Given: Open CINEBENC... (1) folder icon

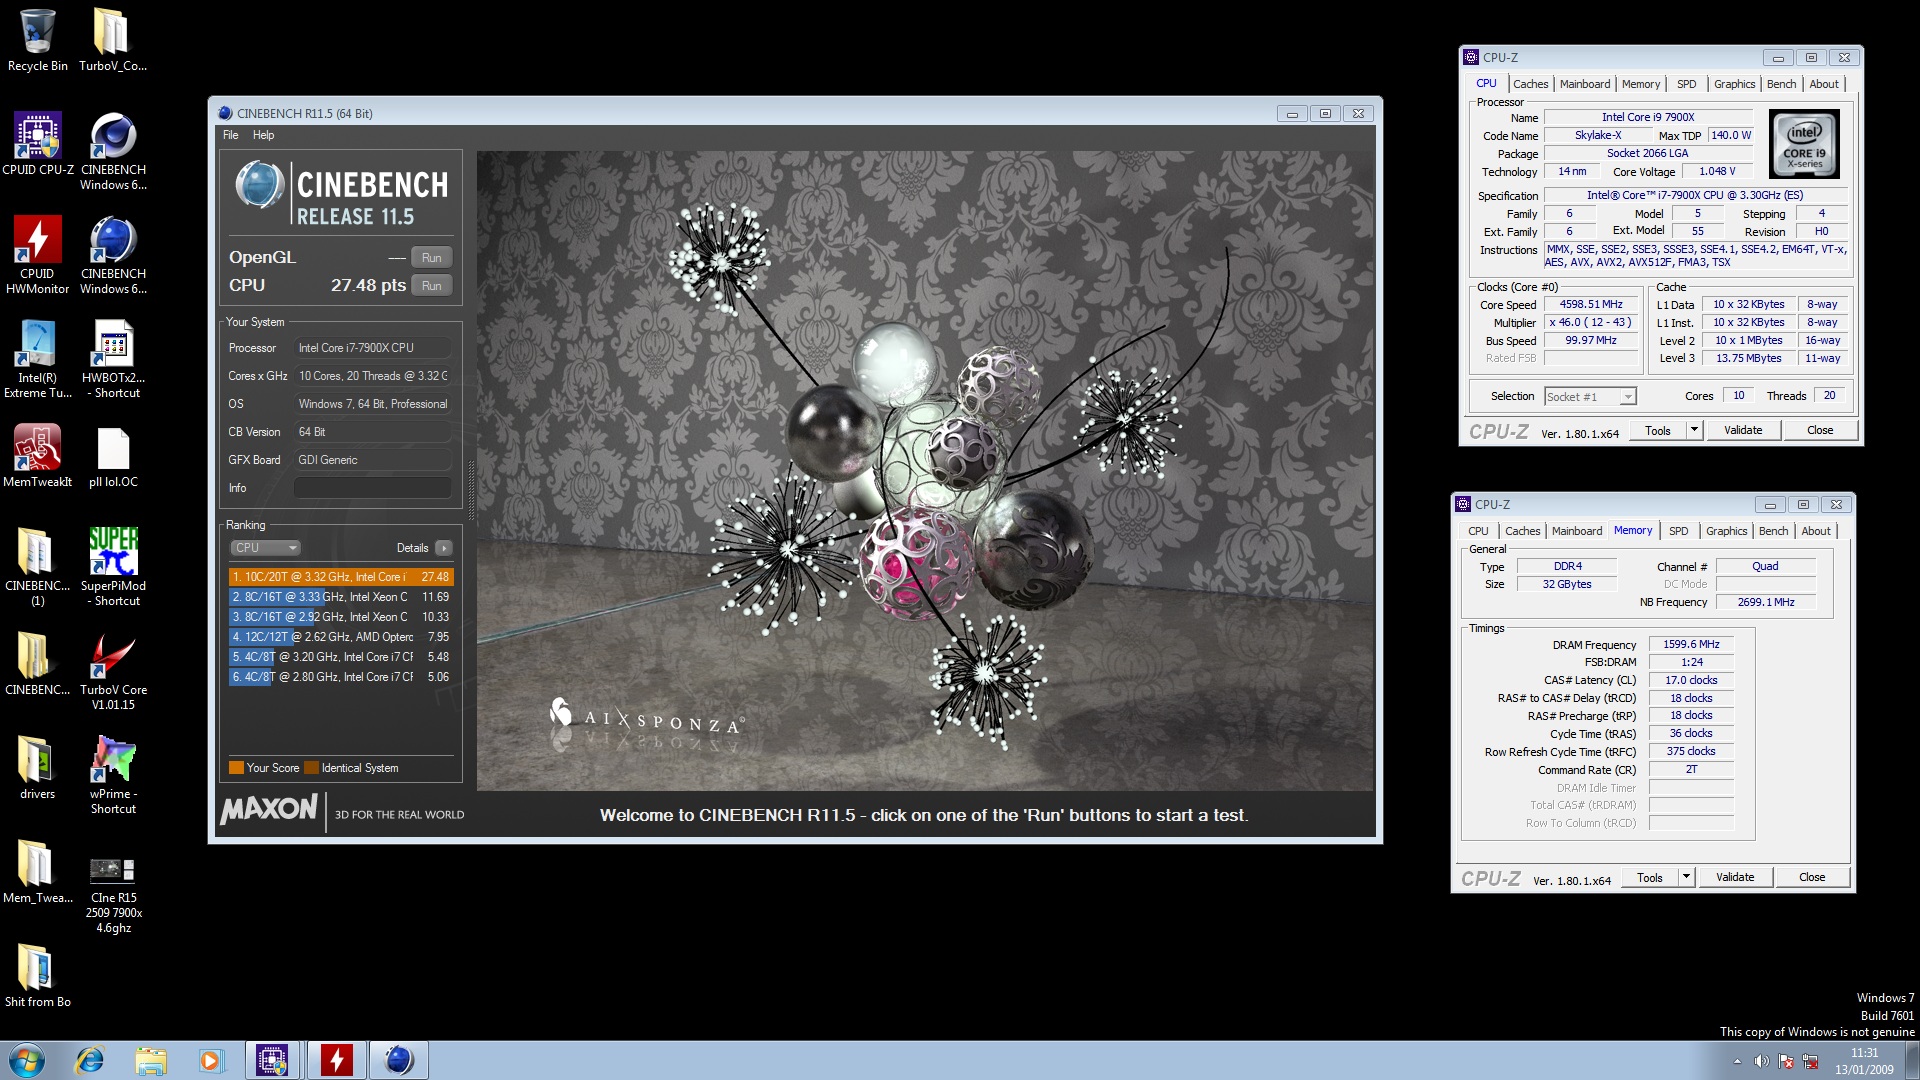Looking at the screenshot, I should pos(38,567).
